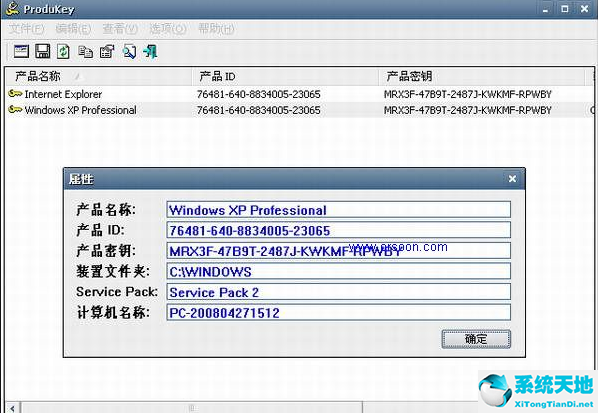This screenshot has width=598, height=413.
Task: Click the Refresh toolbar icon
Action: pos(63,51)
